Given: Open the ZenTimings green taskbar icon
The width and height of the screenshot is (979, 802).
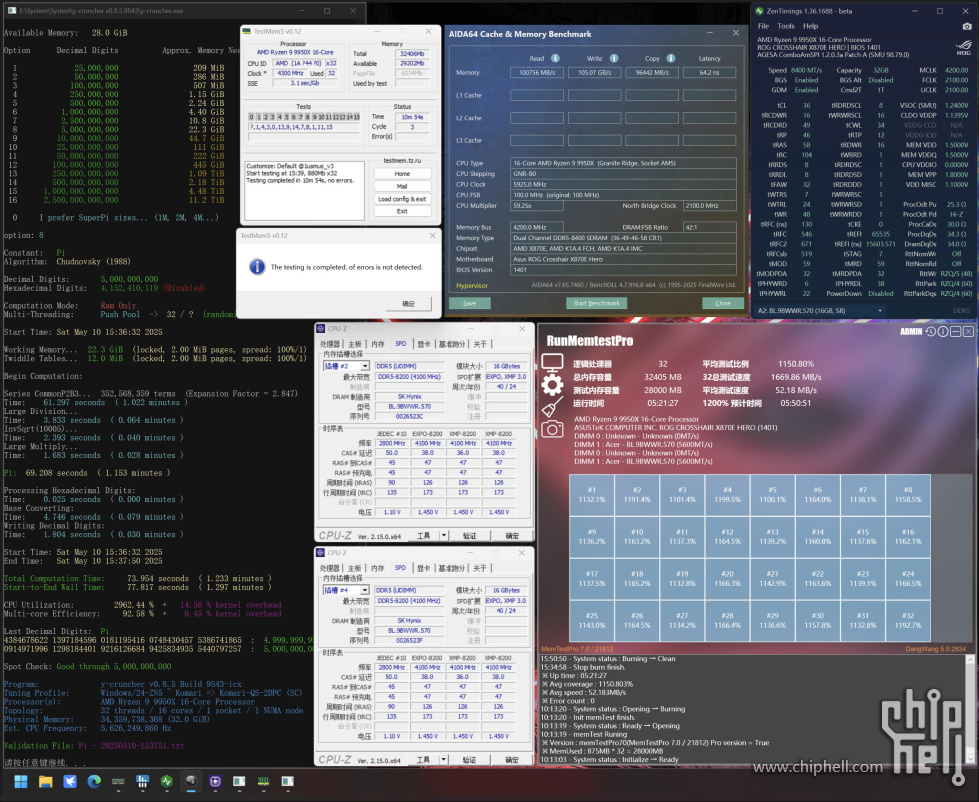Looking at the screenshot, I should [x=167, y=781].
